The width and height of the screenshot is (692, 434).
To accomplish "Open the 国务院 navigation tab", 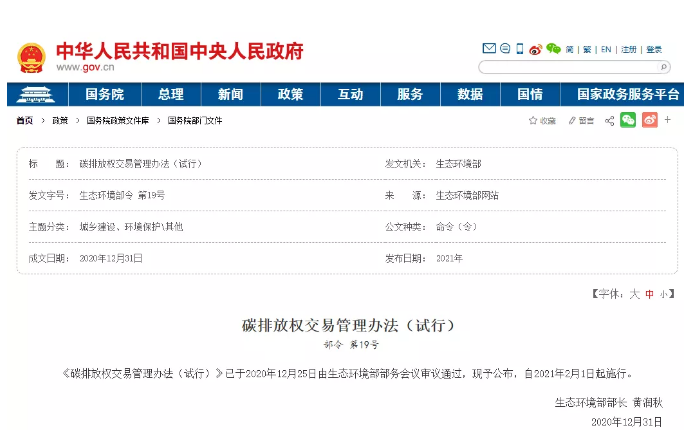I will coord(104,94).
